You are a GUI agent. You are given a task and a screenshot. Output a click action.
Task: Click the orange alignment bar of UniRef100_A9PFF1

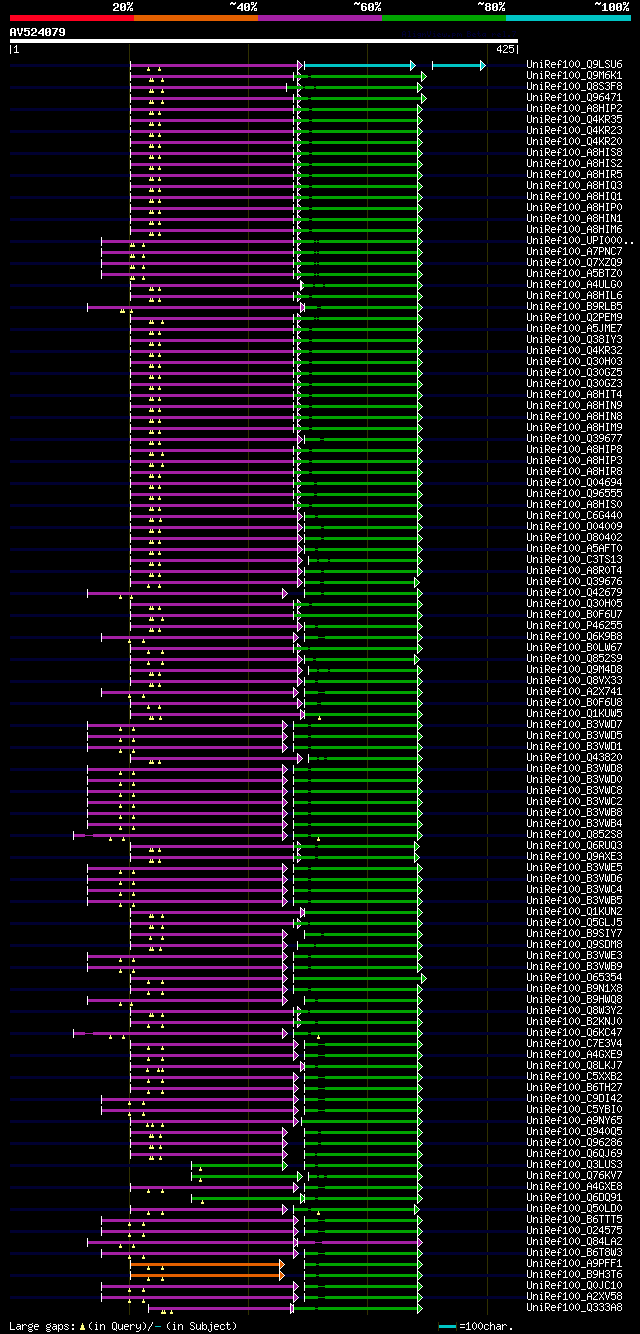tap(206, 1264)
